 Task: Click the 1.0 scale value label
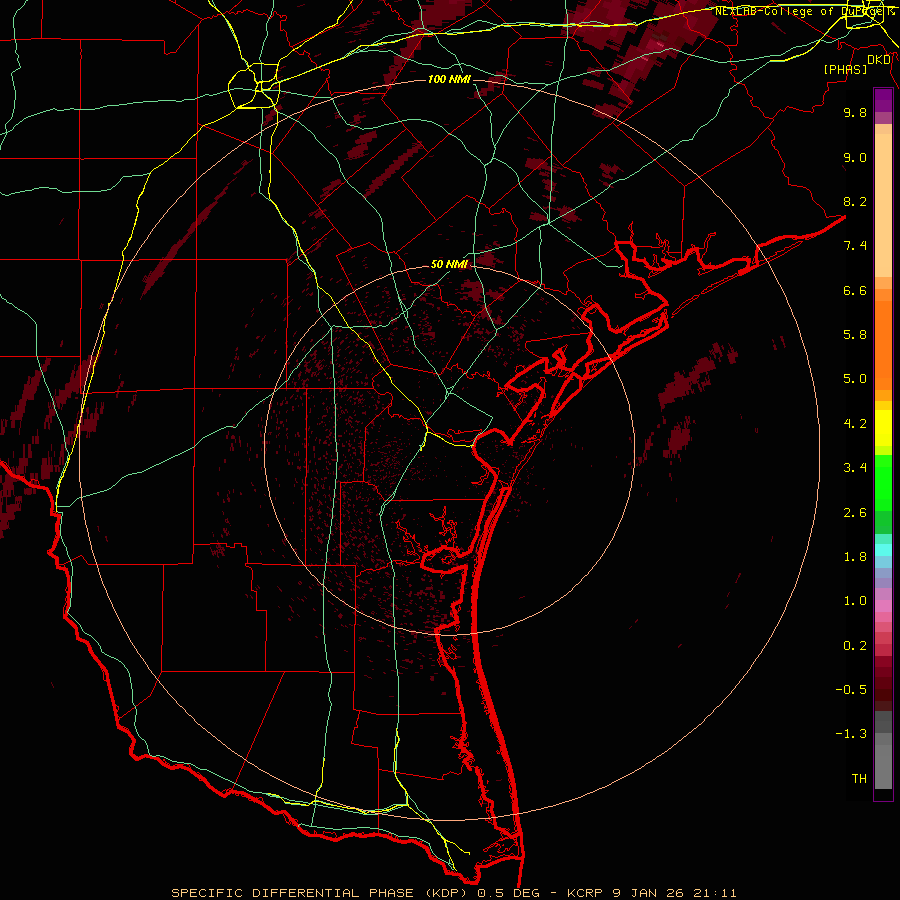pyautogui.click(x=855, y=601)
